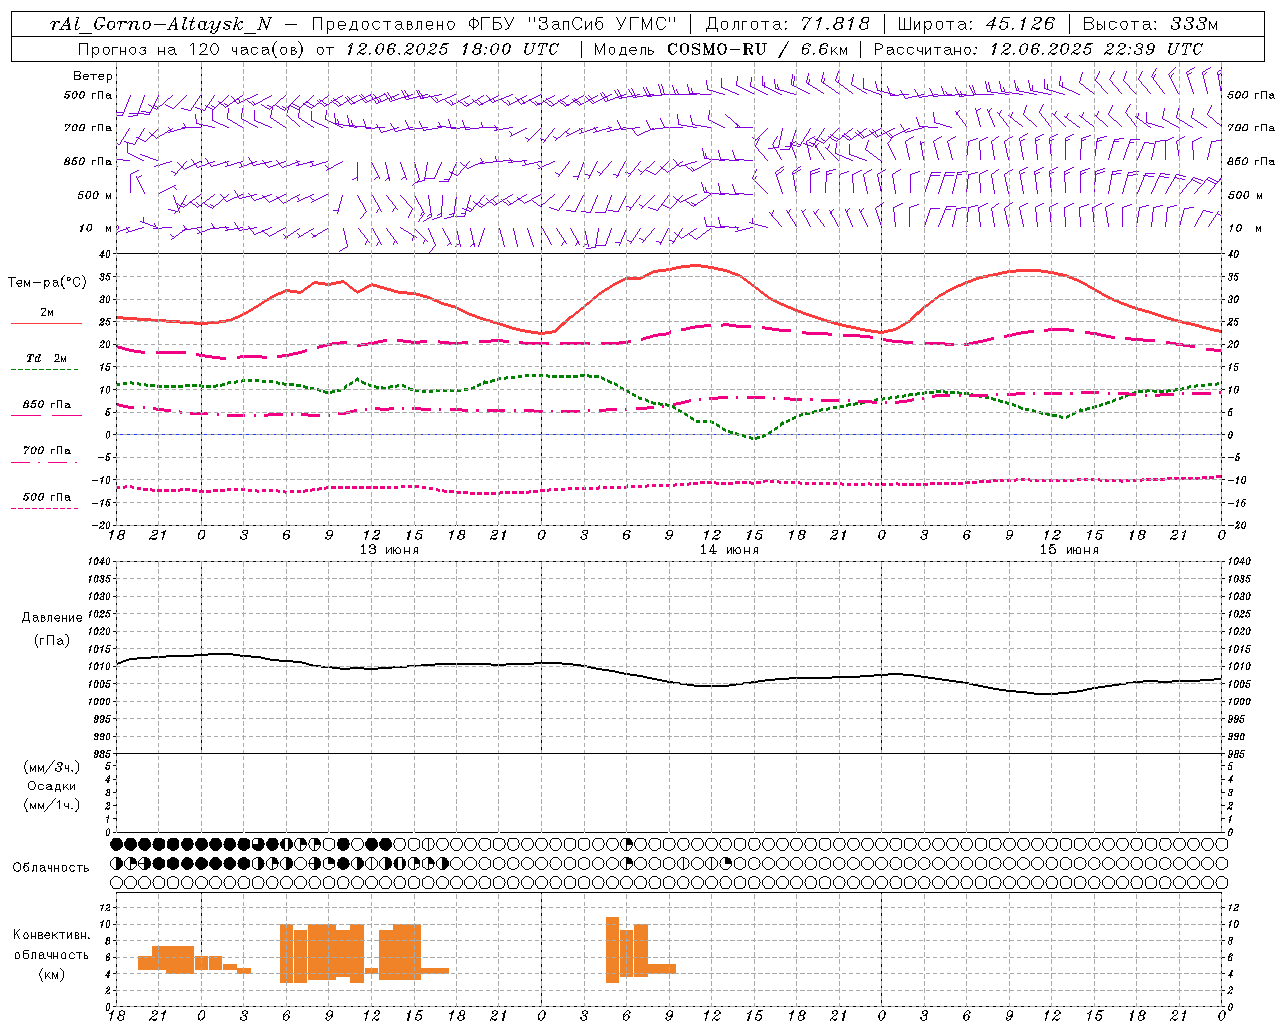Click the 985 pressure tick on left axis
1280x1024 pixels.
103,754
